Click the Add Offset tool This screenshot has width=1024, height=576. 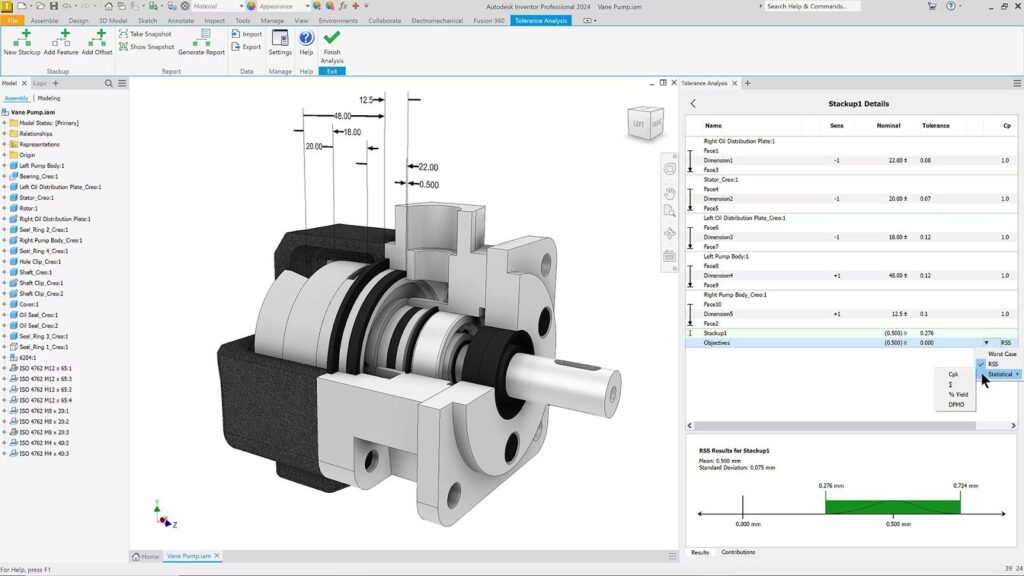pos(97,43)
